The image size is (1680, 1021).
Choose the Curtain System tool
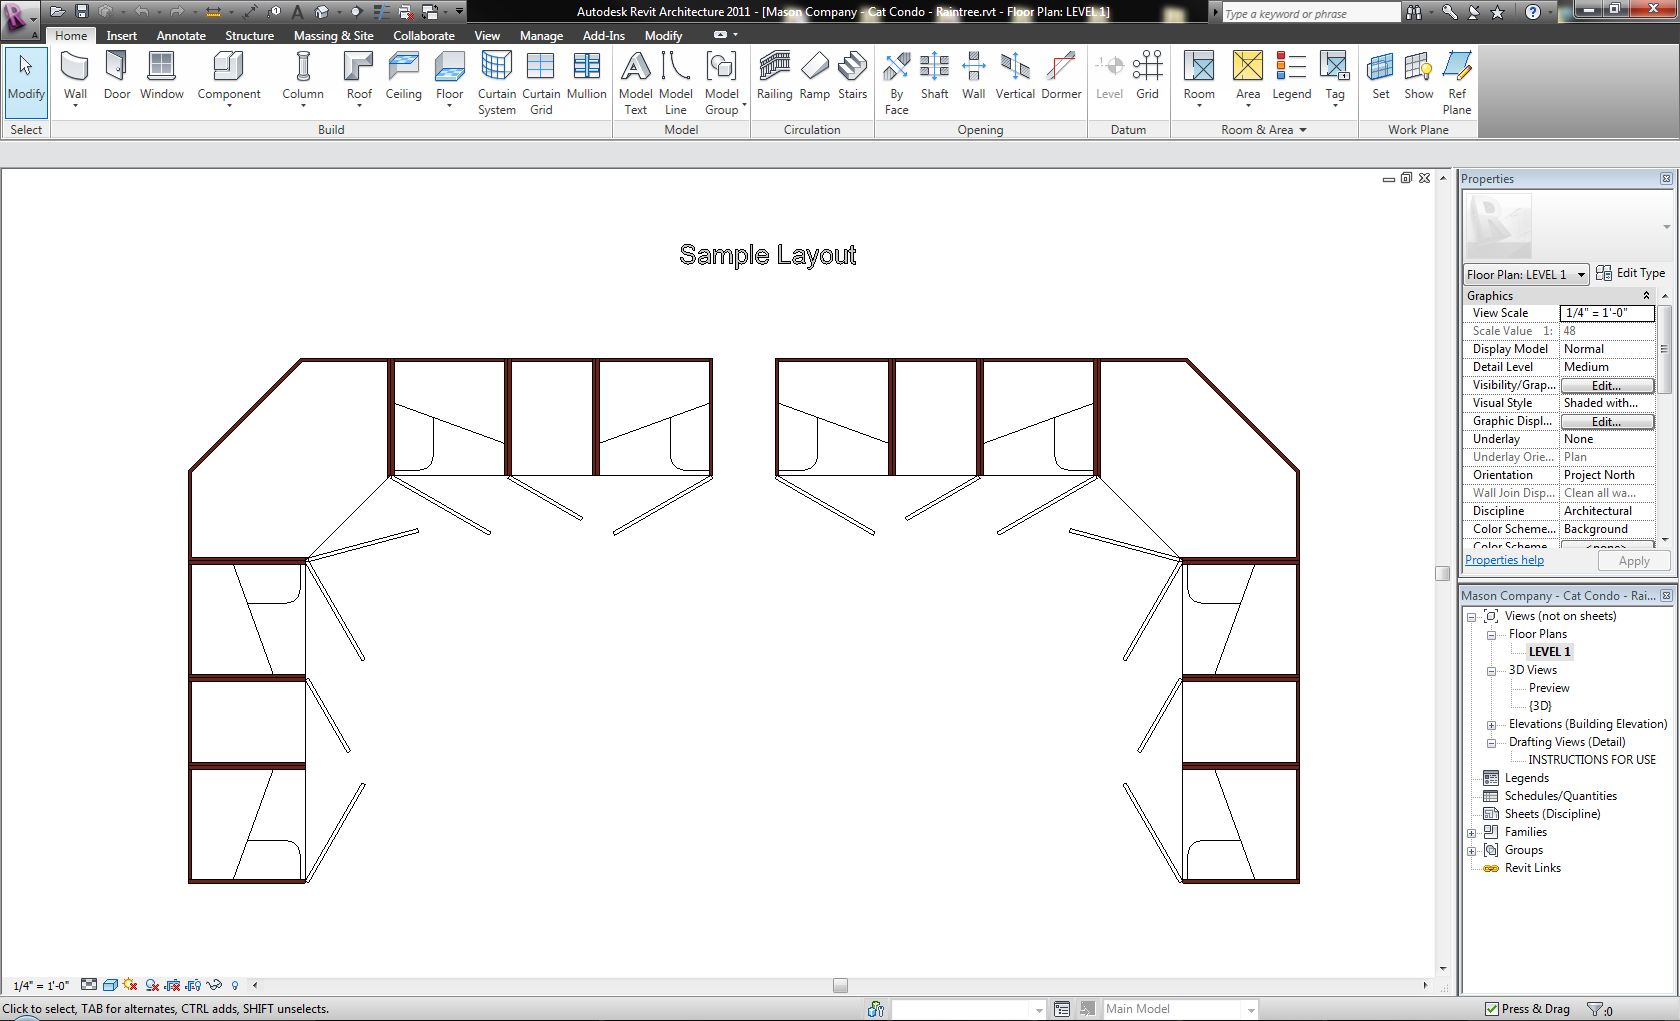496,83
